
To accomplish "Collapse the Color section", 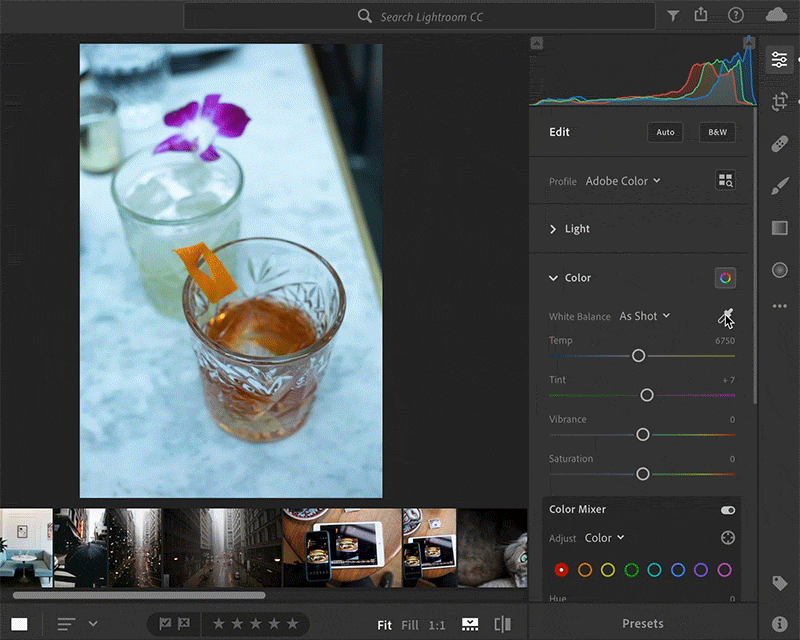I will (x=569, y=278).
